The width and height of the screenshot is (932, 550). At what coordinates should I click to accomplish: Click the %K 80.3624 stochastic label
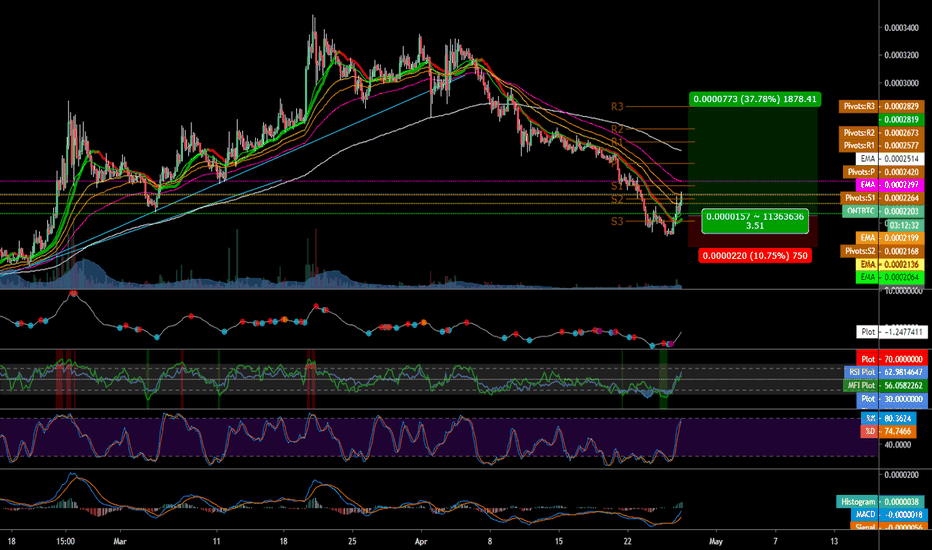(x=888, y=419)
